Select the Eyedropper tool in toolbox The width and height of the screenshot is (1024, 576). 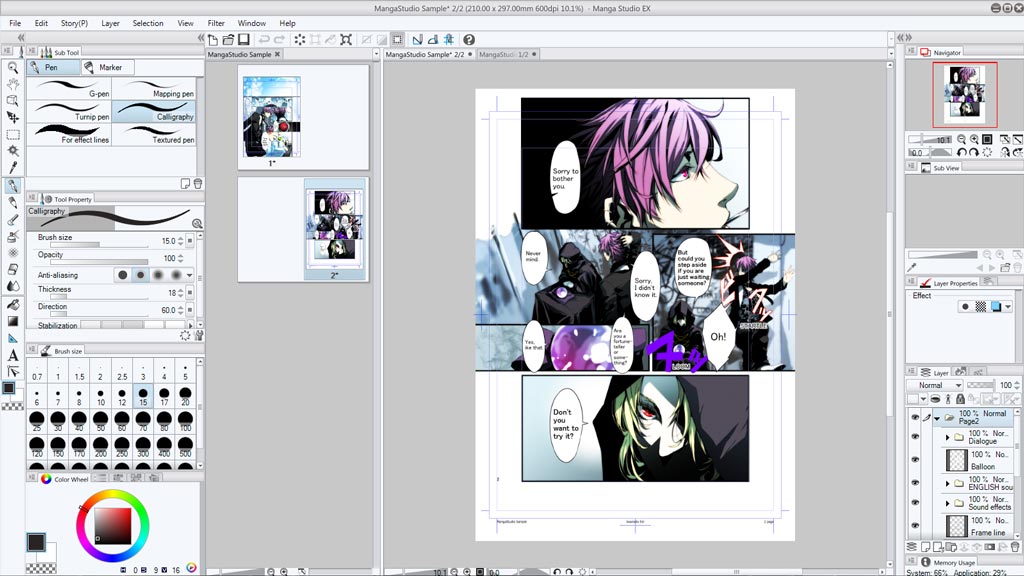pyautogui.click(x=13, y=168)
